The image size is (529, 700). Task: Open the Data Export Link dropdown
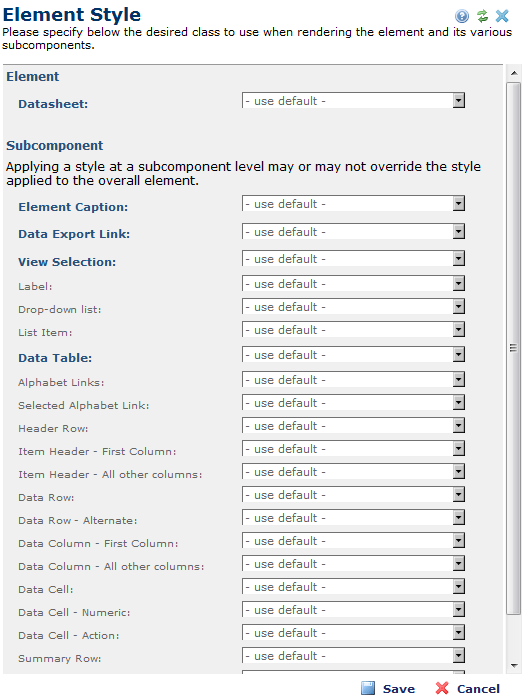[354, 231]
